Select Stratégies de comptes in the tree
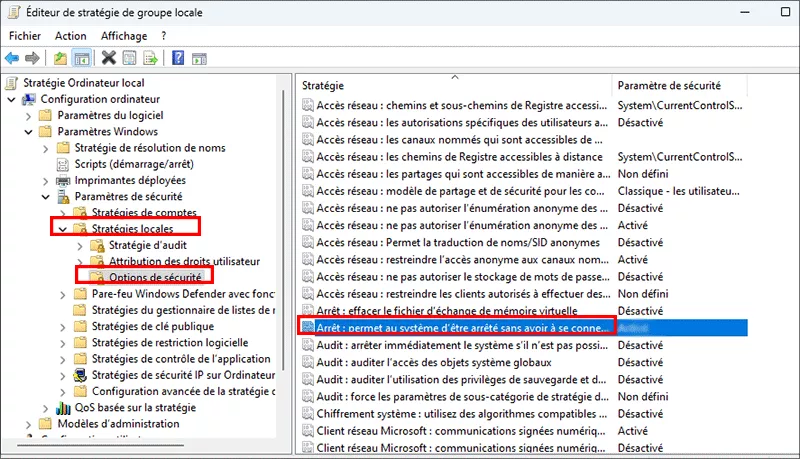 [144, 212]
